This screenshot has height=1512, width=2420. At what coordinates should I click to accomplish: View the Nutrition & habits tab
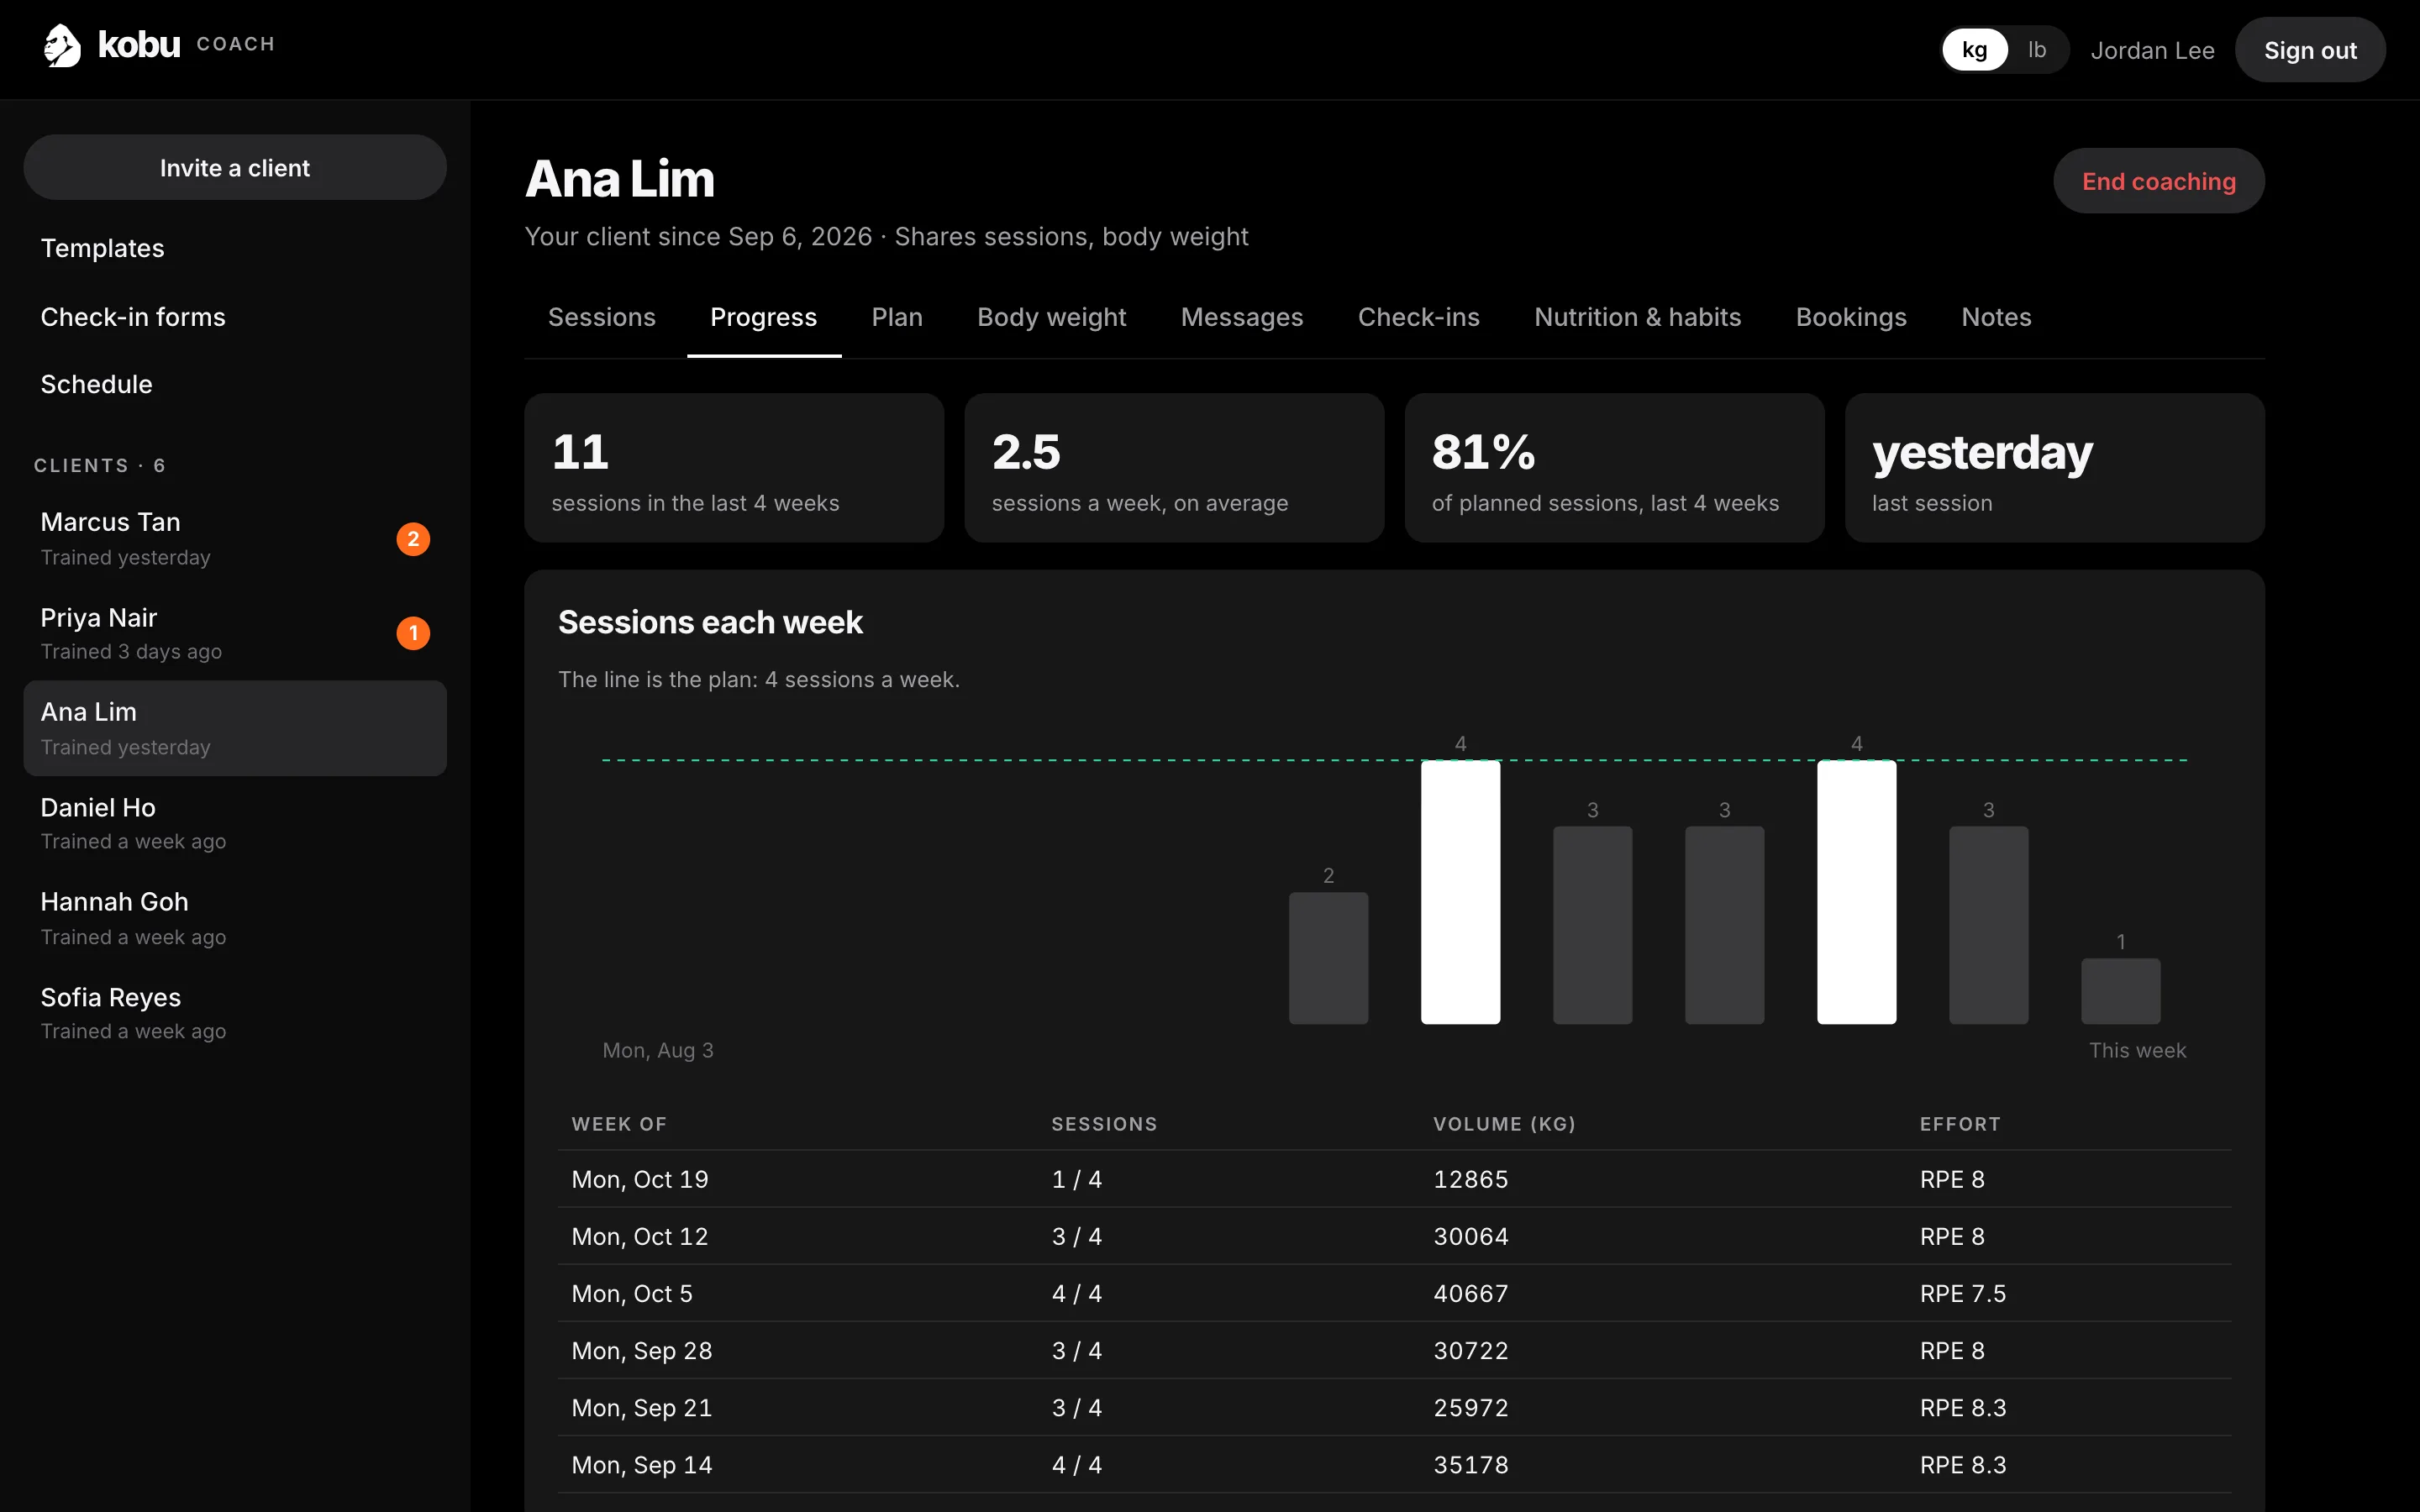pos(1638,317)
